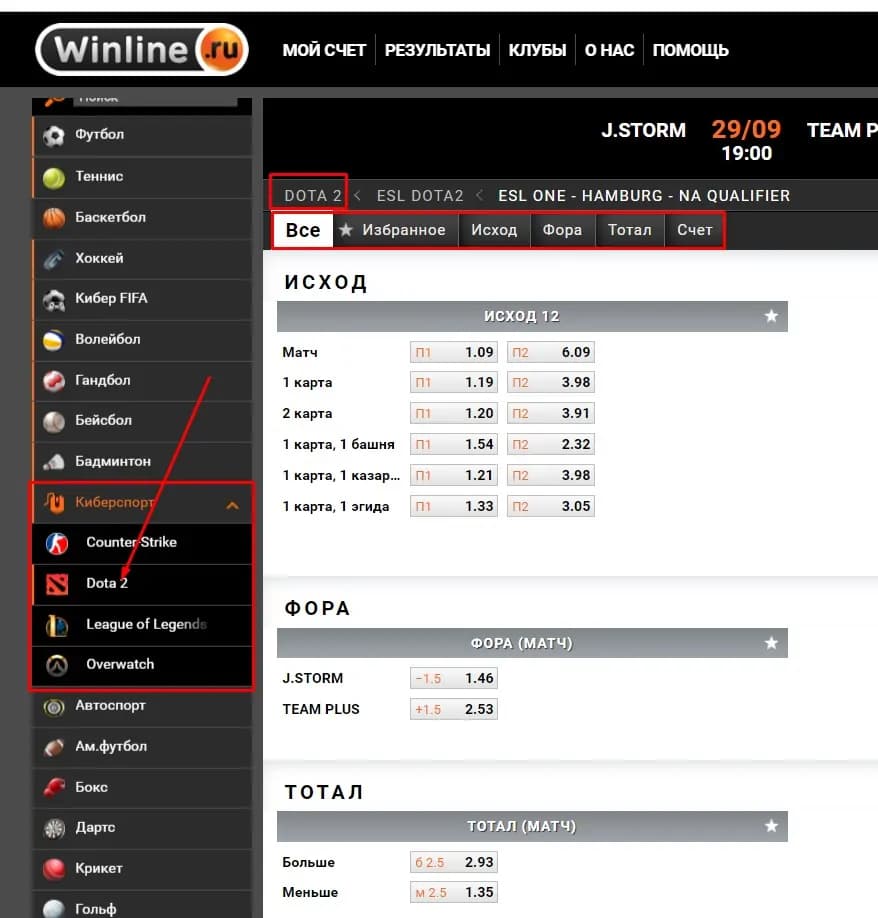Click the volleyball icon beside Волейбол
878x918 pixels.
click(x=54, y=340)
